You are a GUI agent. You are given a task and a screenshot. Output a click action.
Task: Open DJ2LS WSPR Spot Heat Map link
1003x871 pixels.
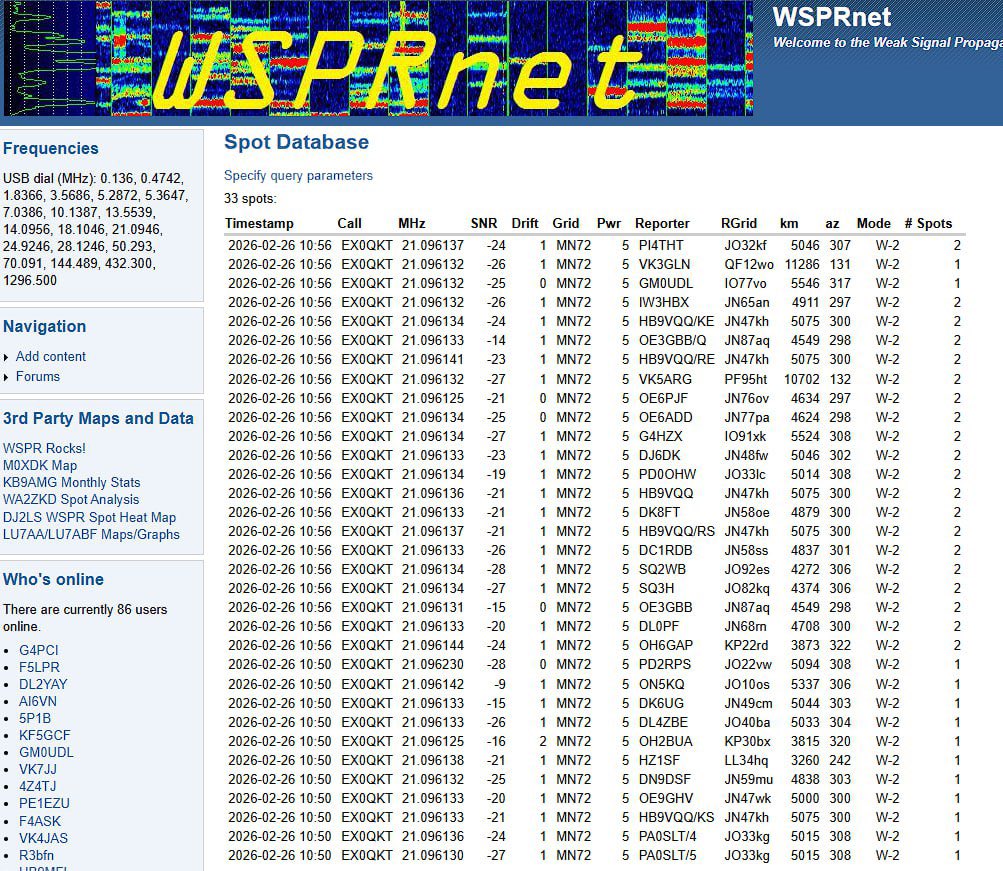[90, 517]
